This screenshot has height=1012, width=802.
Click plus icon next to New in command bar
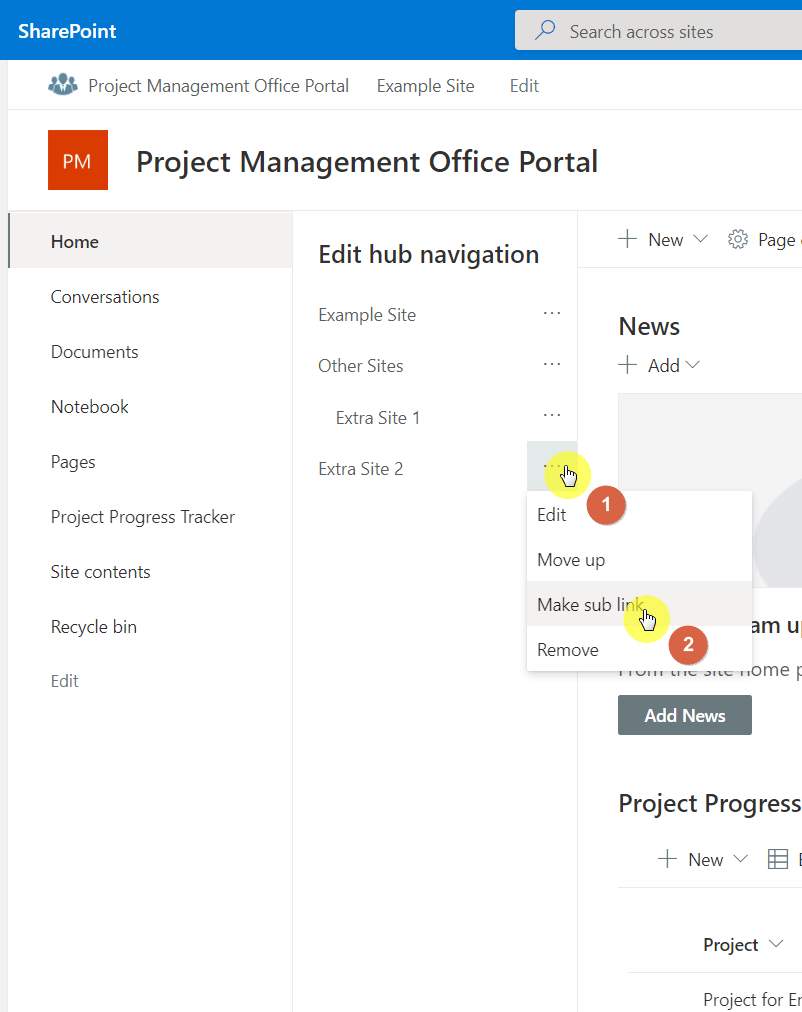(627, 239)
